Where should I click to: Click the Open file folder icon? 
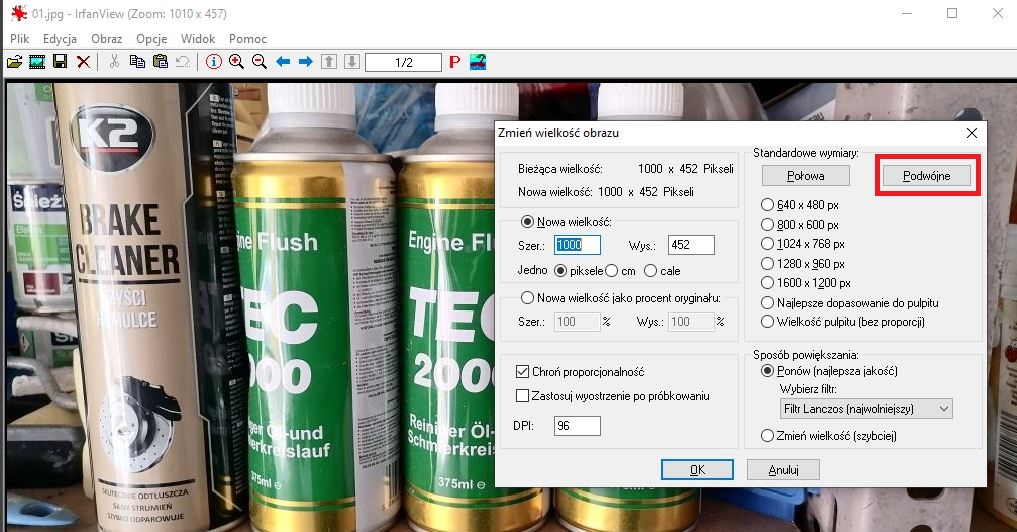point(14,62)
